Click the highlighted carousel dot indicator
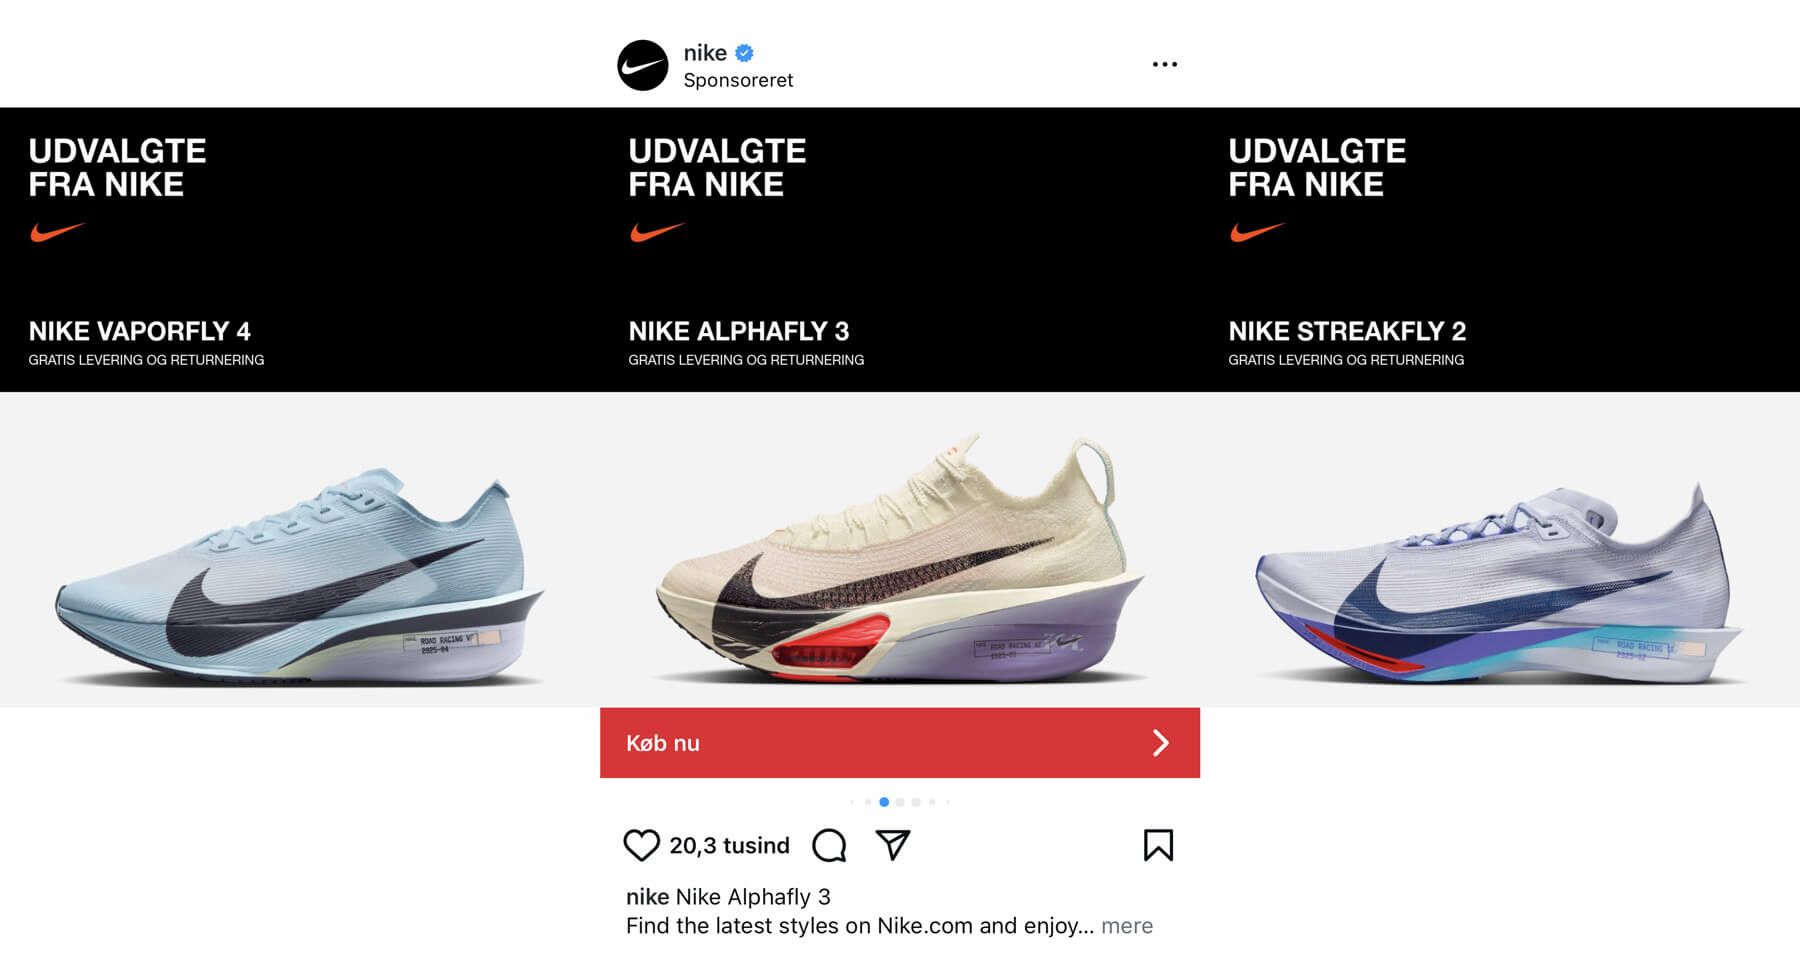Screen dimensions: 1800x980 884,801
